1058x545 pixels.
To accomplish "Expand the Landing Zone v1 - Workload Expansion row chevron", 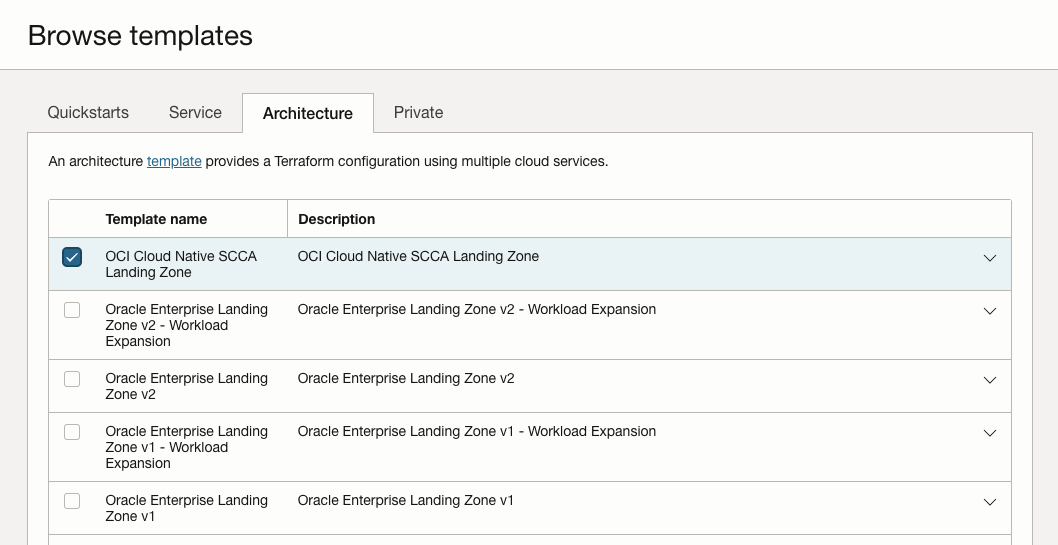I will tap(990, 433).
